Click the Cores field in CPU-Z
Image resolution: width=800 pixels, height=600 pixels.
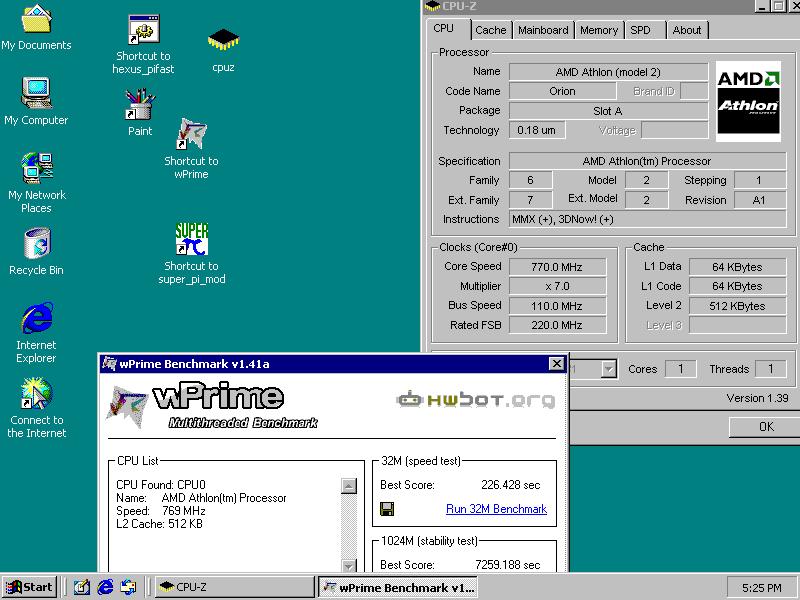[x=681, y=369]
